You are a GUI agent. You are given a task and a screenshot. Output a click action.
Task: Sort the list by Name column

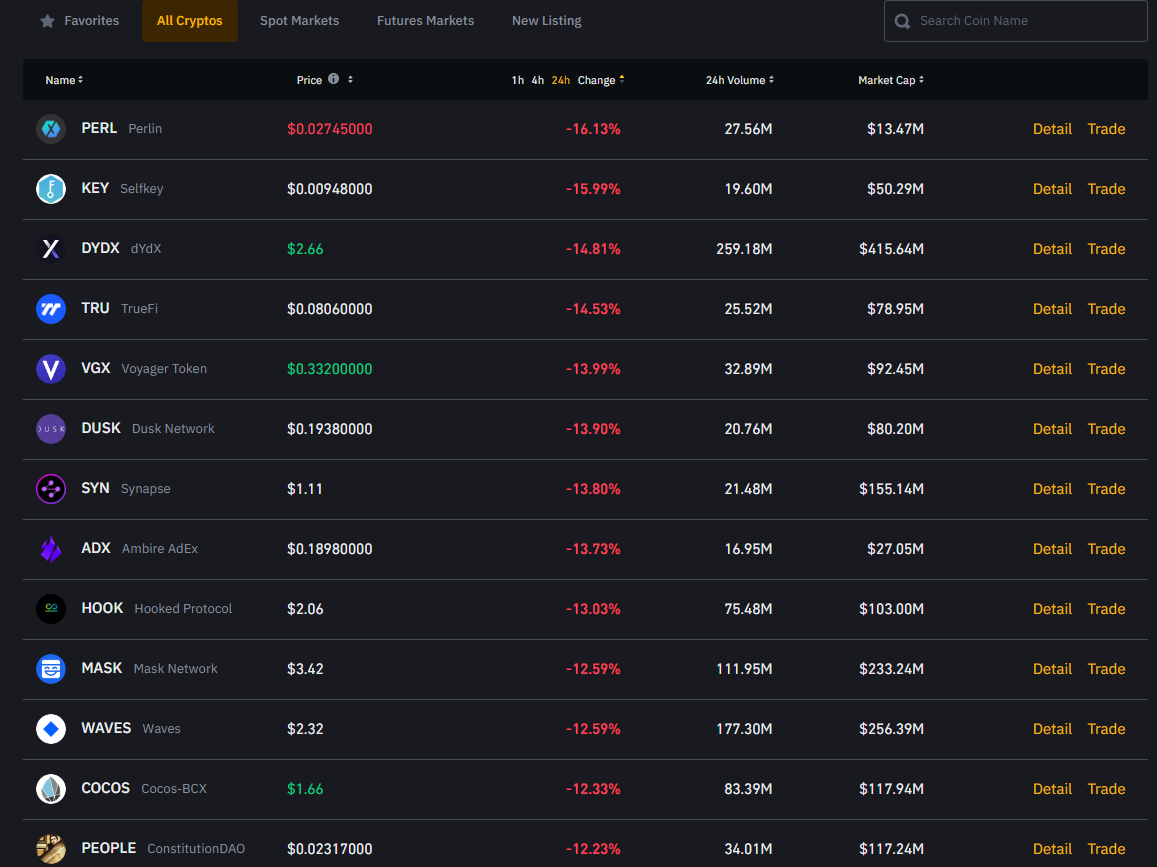coord(64,80)
